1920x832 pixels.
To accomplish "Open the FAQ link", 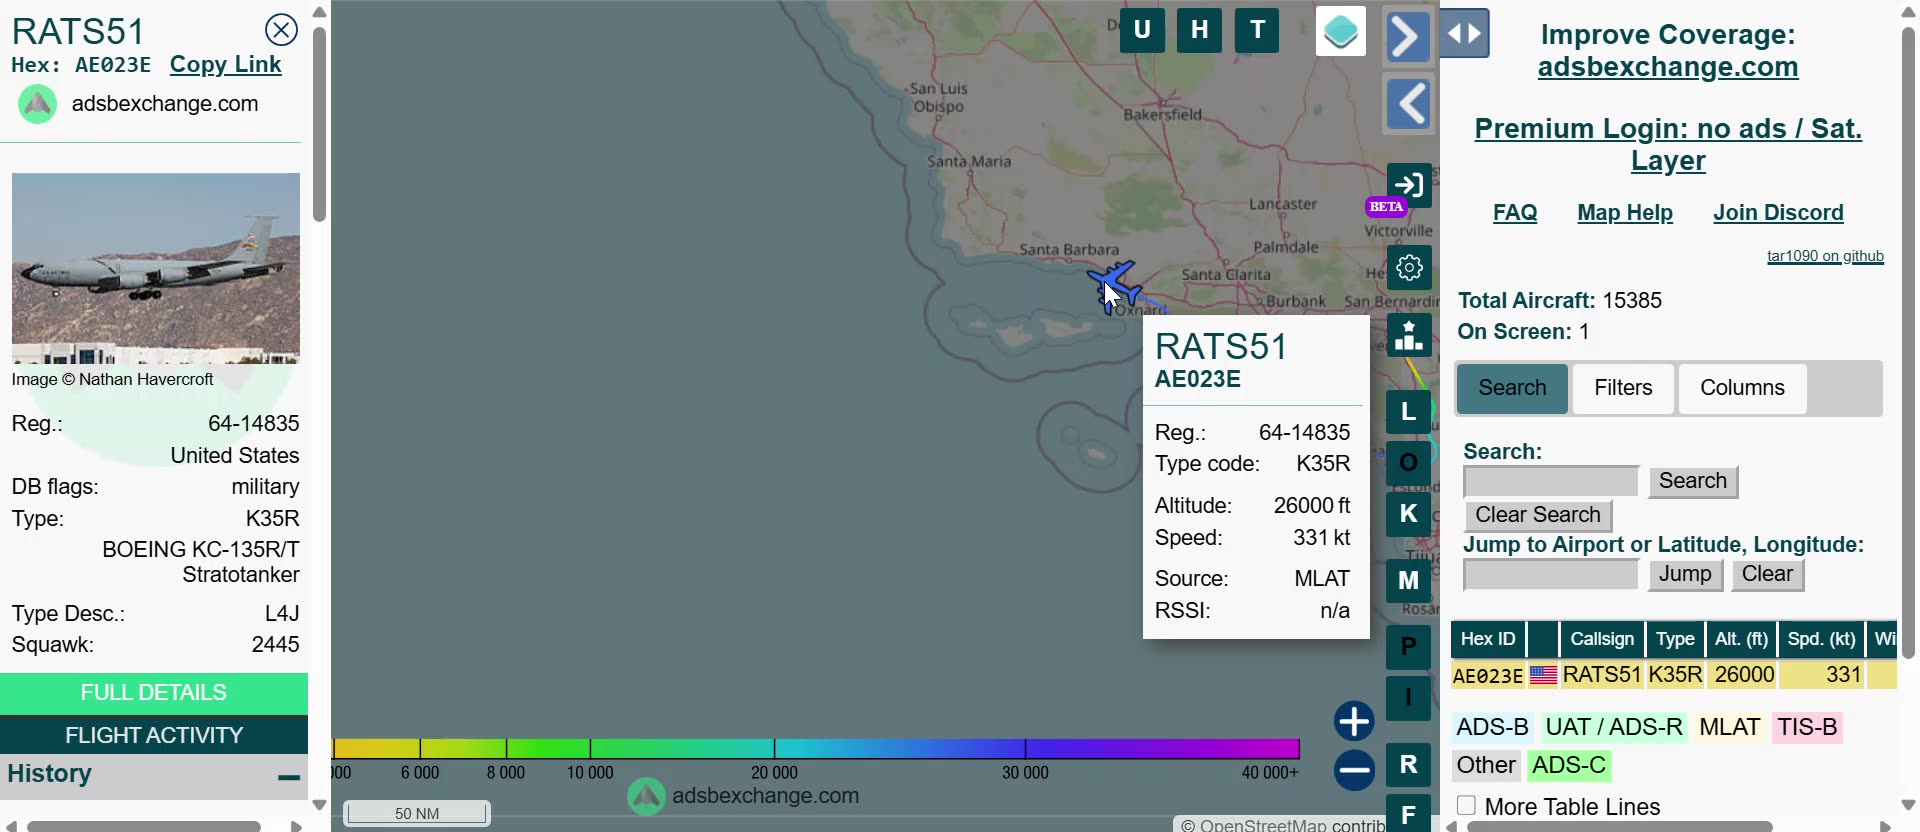I will point(1515,213).
